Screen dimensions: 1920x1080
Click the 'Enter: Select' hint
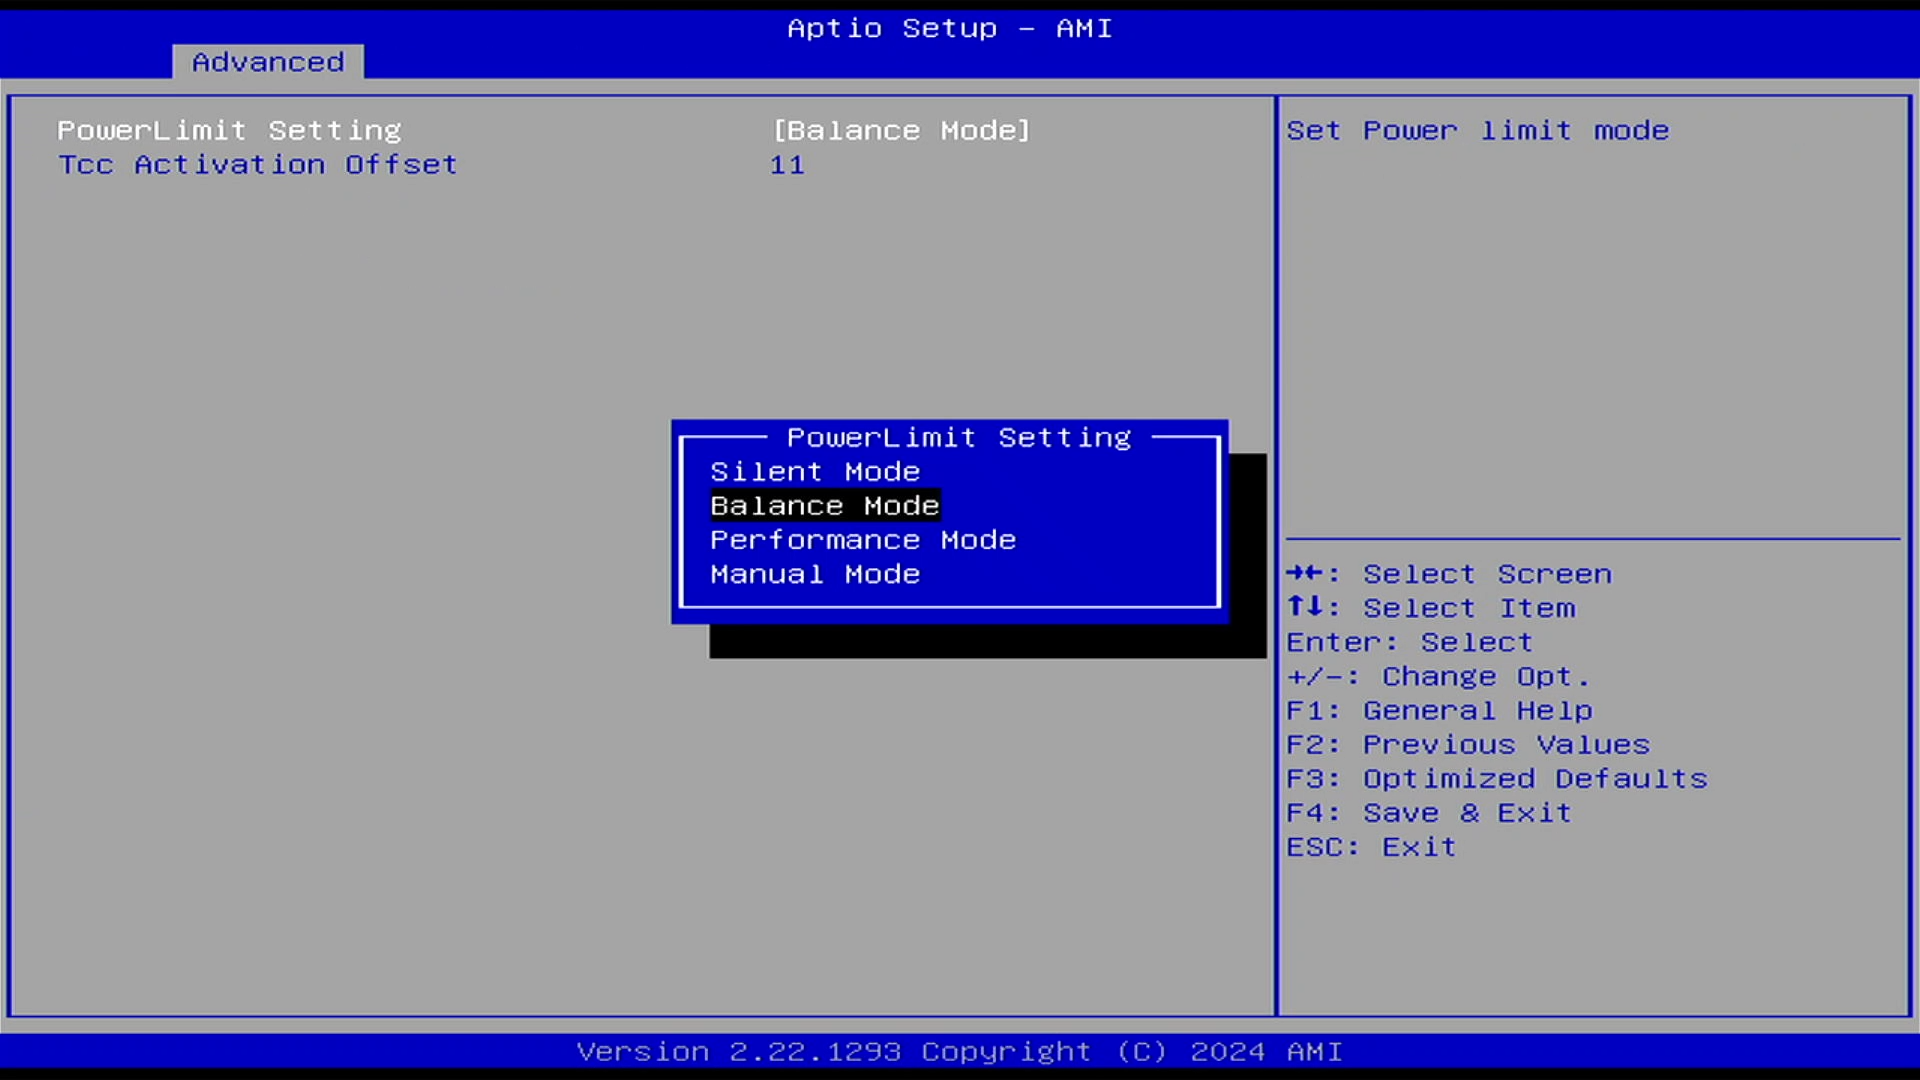(1410, 642)
